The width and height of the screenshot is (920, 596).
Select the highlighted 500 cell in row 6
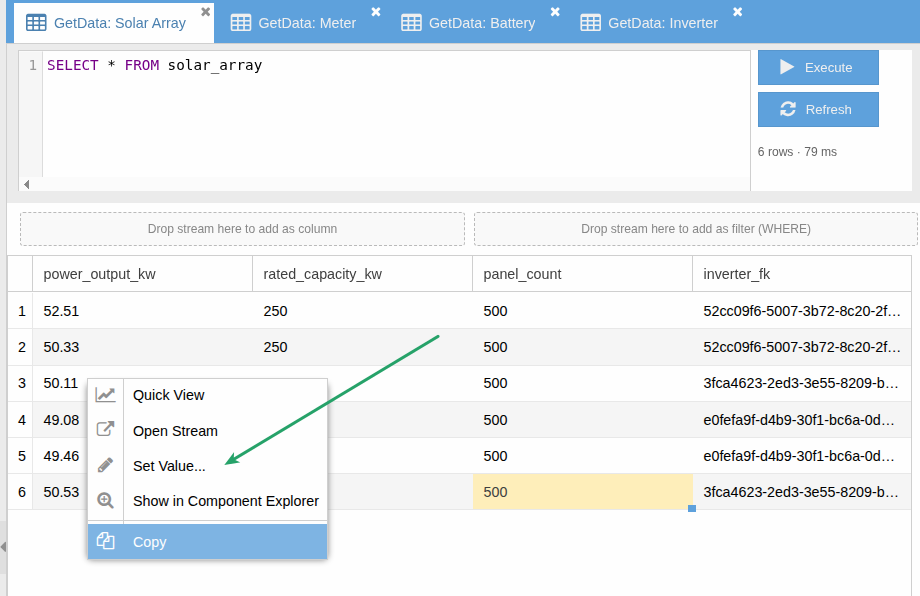tap(583, 492)
